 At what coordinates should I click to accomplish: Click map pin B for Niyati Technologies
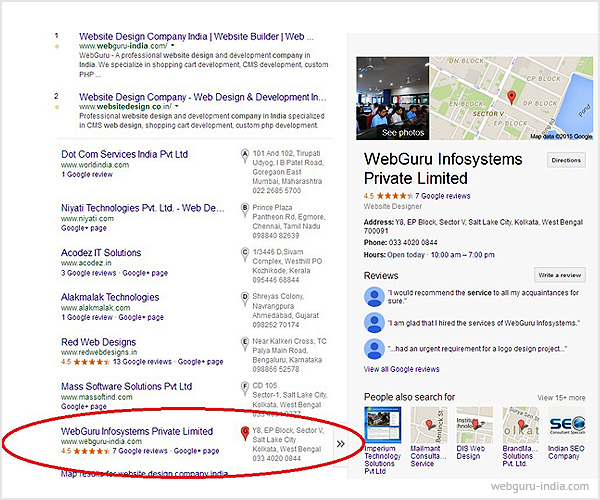tap(245, 210)
